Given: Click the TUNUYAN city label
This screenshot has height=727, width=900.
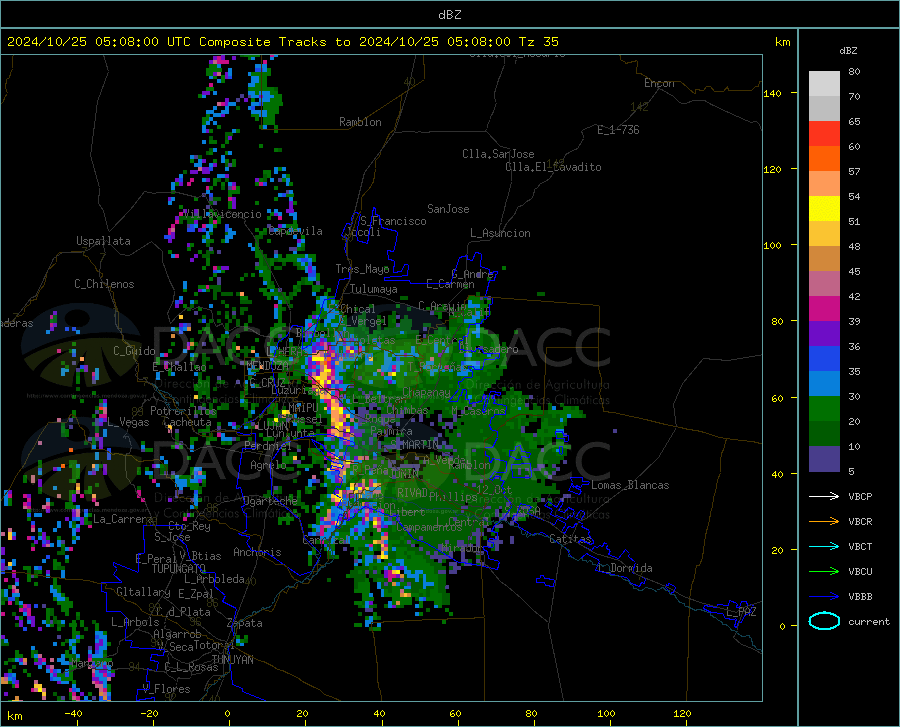Looking at the screenshot, I should [x=232, y=659].
